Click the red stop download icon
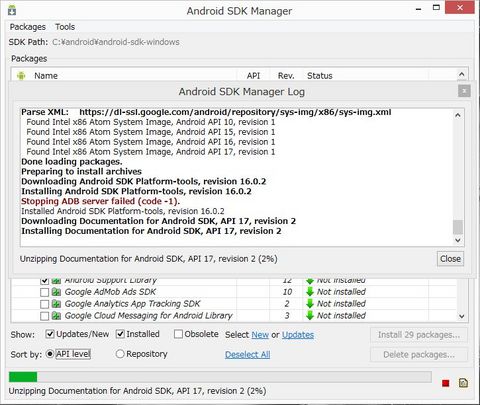 446,383
